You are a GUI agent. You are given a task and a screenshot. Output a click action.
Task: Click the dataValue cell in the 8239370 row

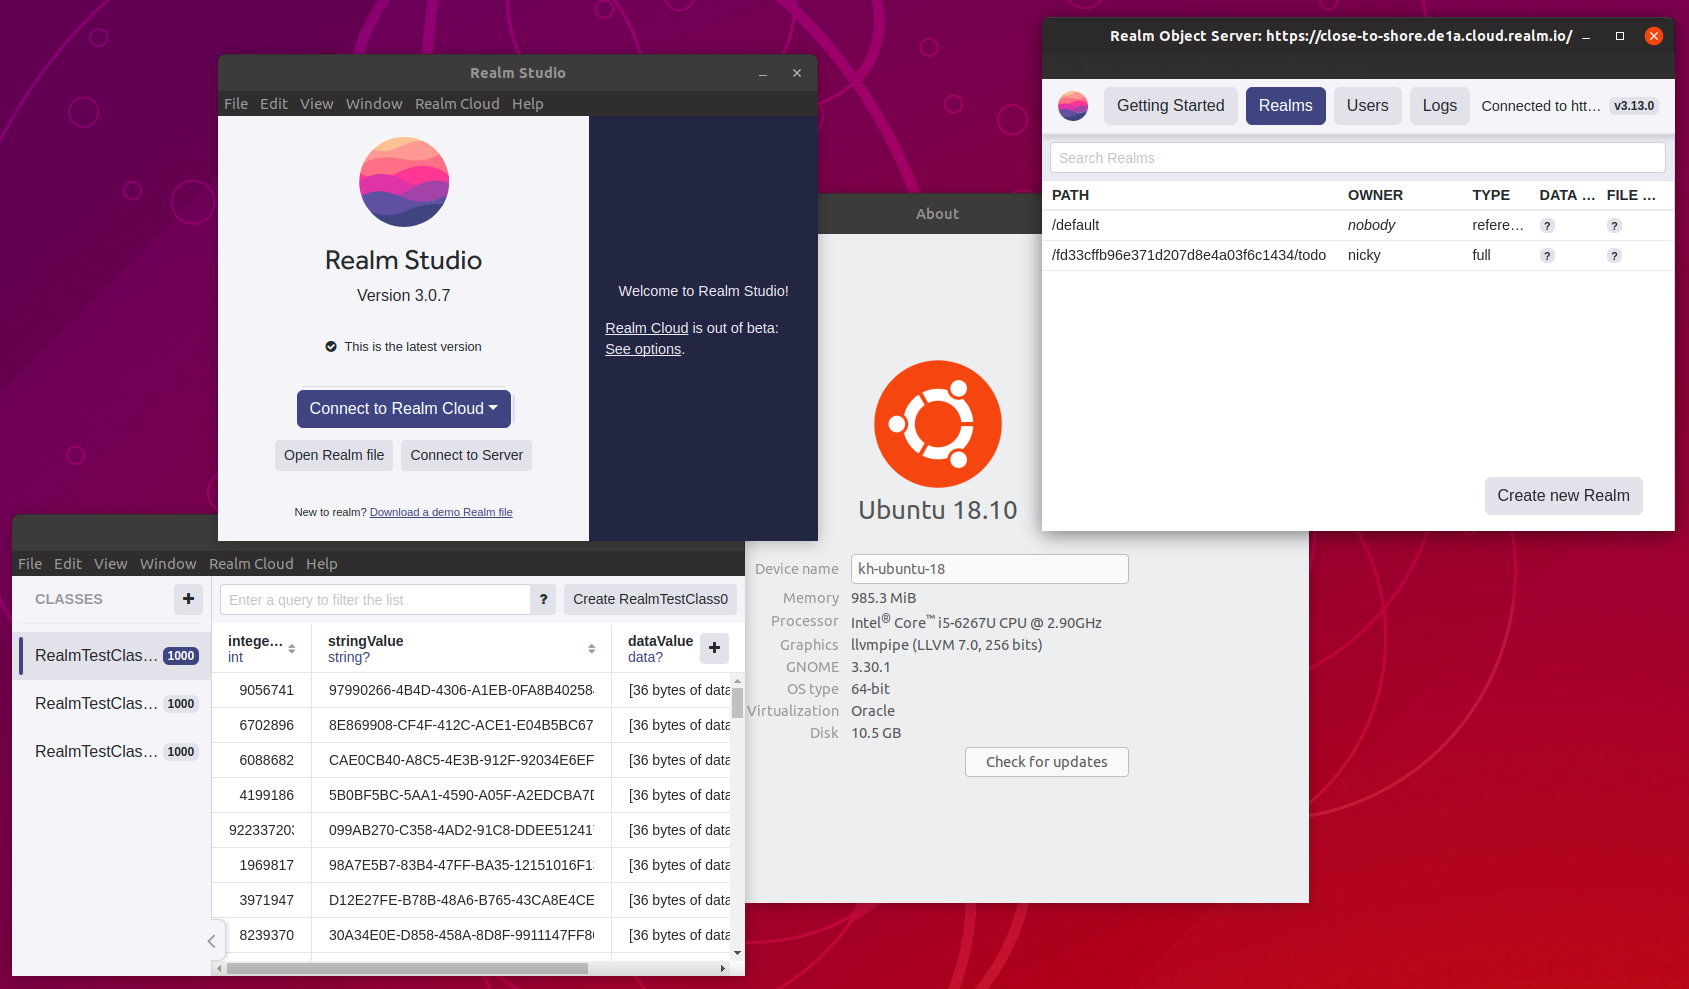[x=673, y=935]
